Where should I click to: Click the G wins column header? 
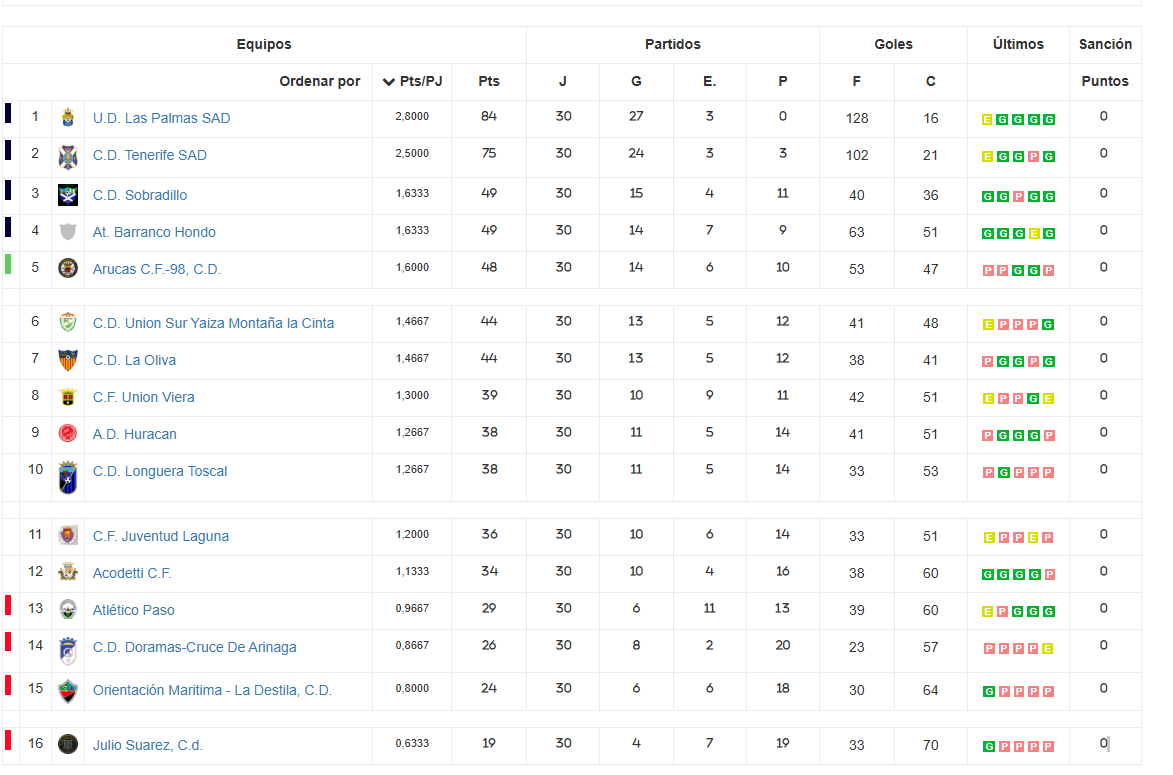[x=636, y=82]
